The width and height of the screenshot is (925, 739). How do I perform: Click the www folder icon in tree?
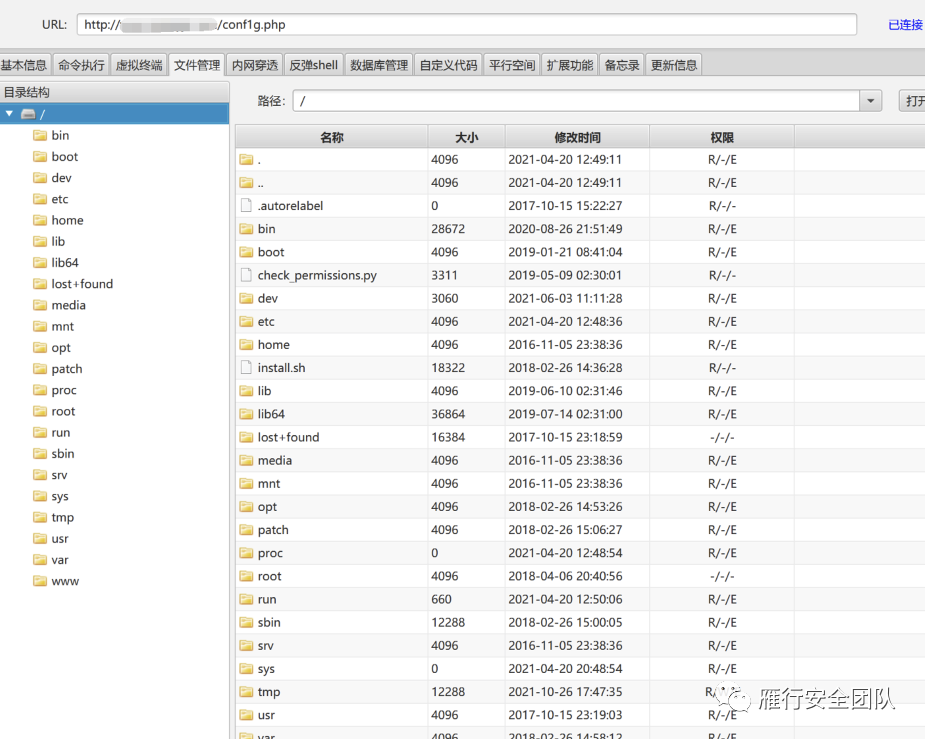pos(40,581)
